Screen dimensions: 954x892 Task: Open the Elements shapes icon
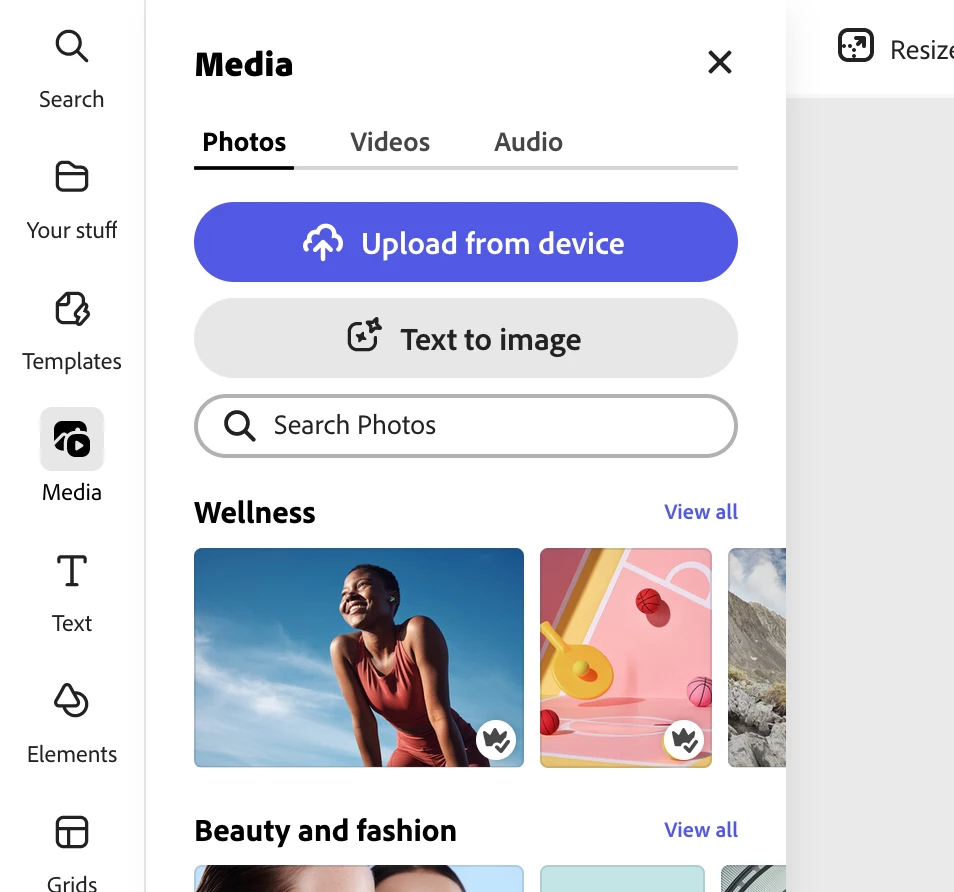pyautogui.click(x=72, y=700)
